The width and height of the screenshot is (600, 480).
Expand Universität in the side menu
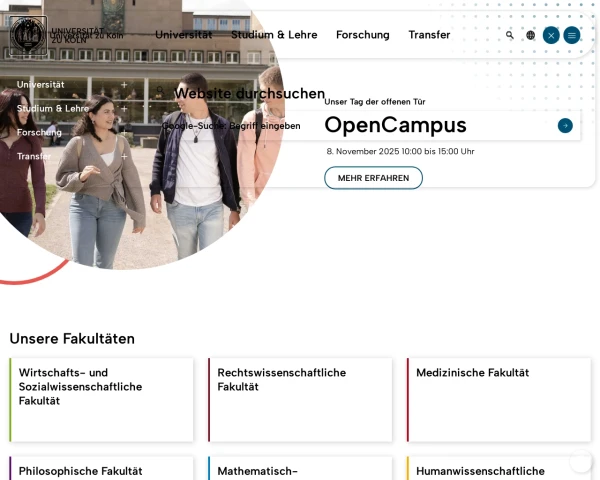(x=124, y=85)
